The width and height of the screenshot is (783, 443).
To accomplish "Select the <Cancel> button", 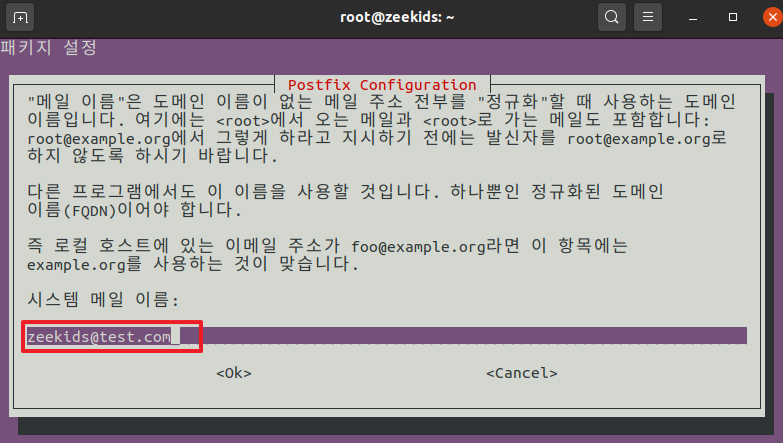I will (522, 373).
